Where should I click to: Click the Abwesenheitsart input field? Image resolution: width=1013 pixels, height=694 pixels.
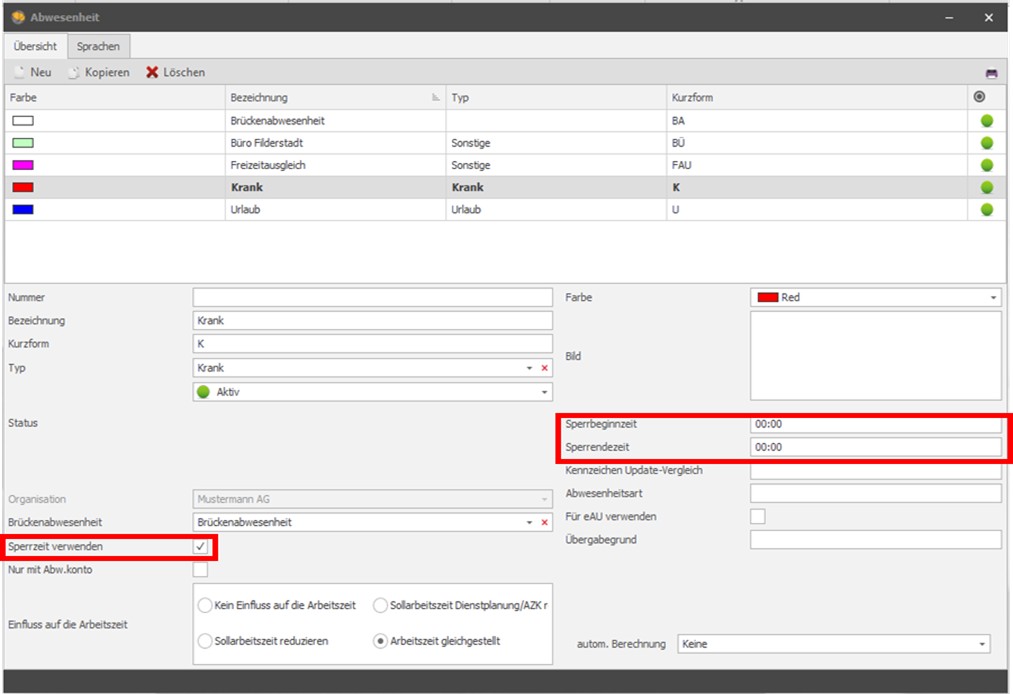click(875, 493)
